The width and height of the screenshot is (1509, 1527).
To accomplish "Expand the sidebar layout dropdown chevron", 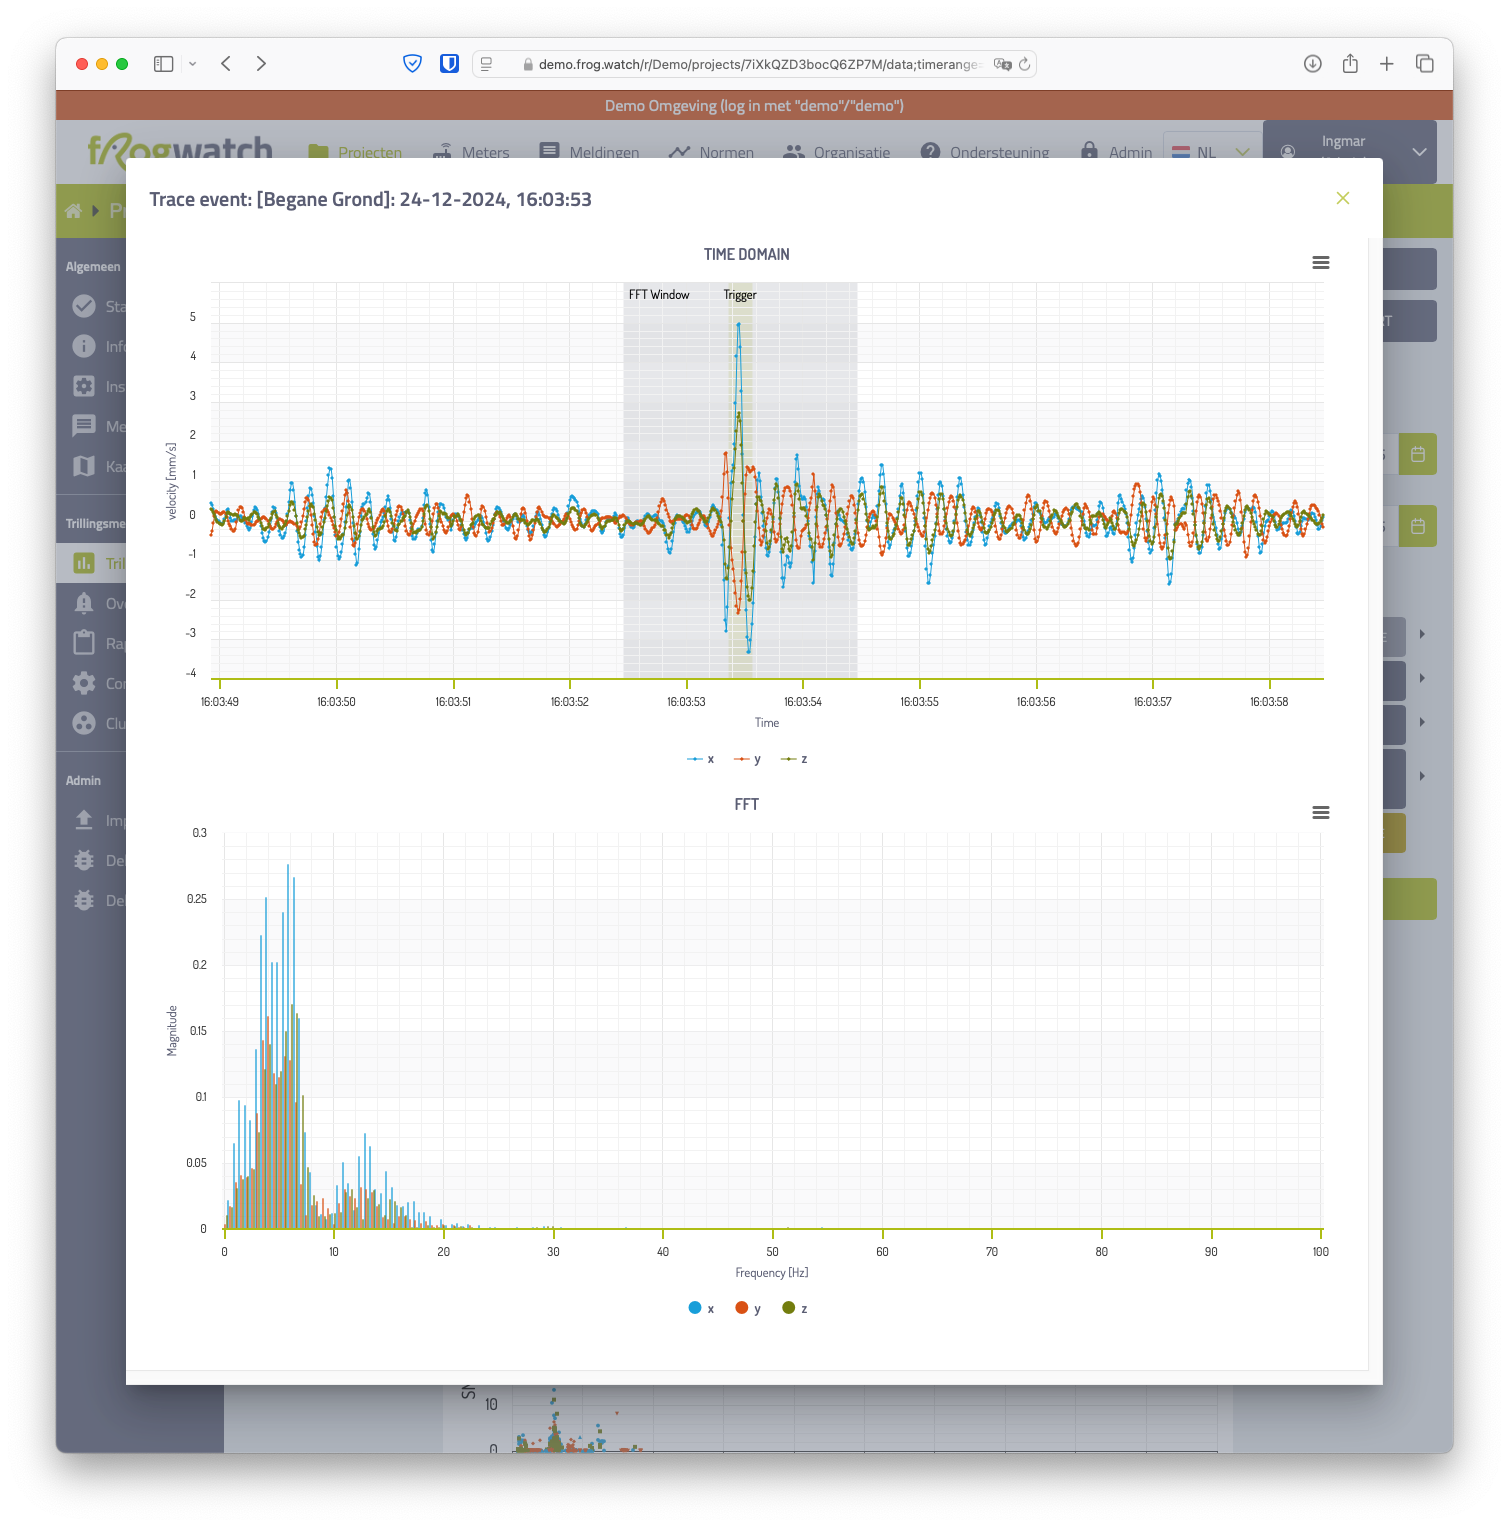I will [193, 64].
